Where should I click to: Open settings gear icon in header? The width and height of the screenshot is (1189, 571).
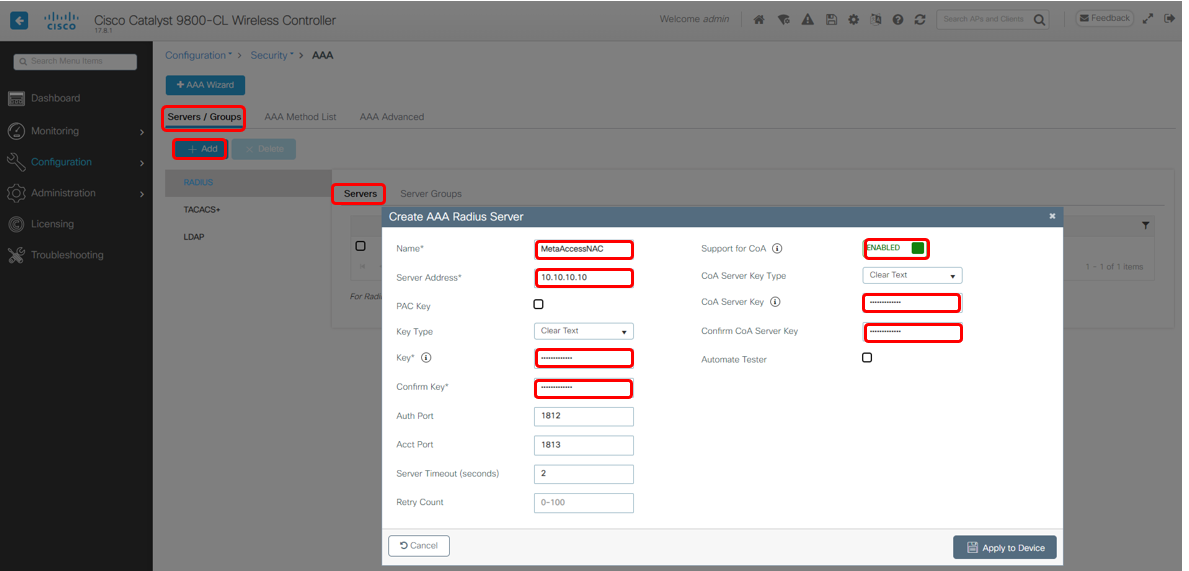click(853, 20)
